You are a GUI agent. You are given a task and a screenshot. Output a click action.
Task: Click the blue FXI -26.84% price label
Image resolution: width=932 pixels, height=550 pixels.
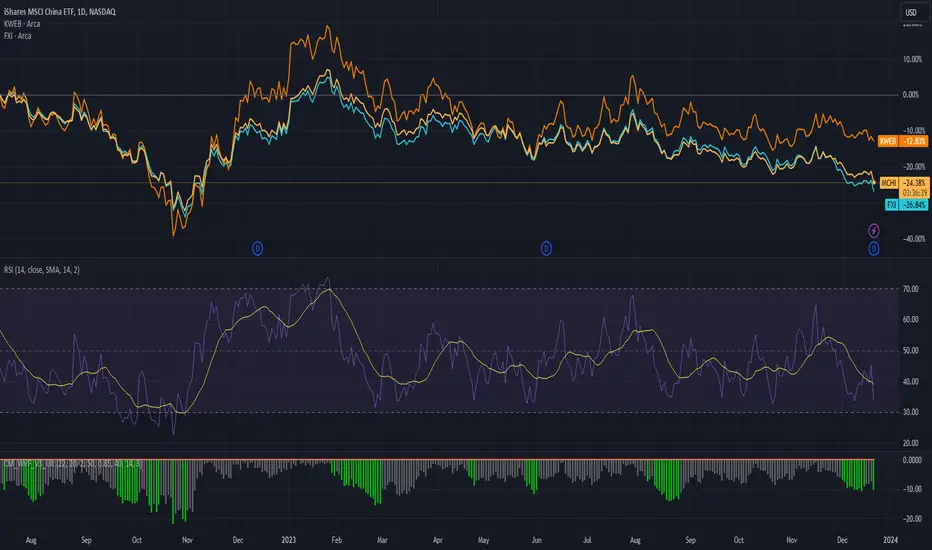coord(906,205)
